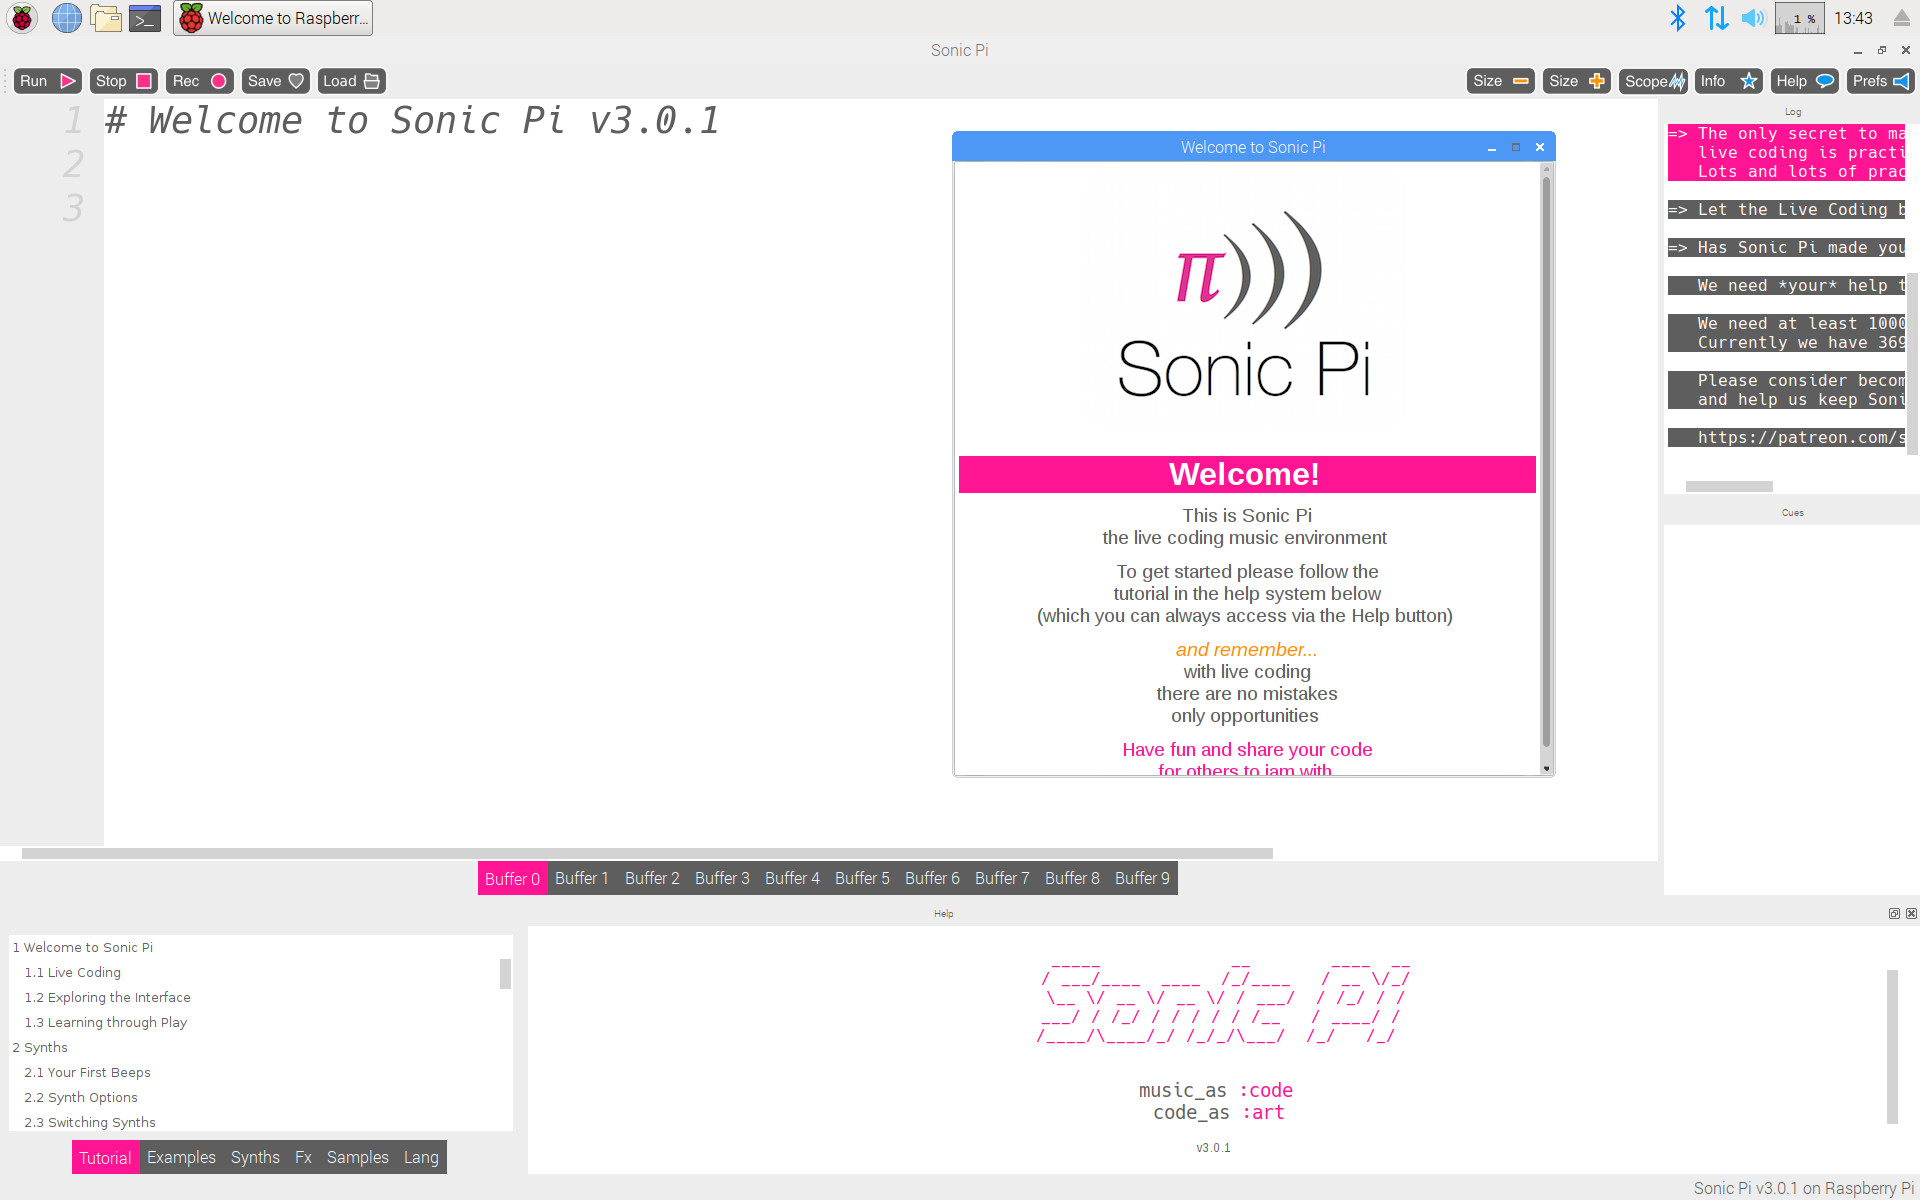Float the Help panel with undock icon
The width and height of the screenshot is (1920, 1200).
coord(1894,913)
